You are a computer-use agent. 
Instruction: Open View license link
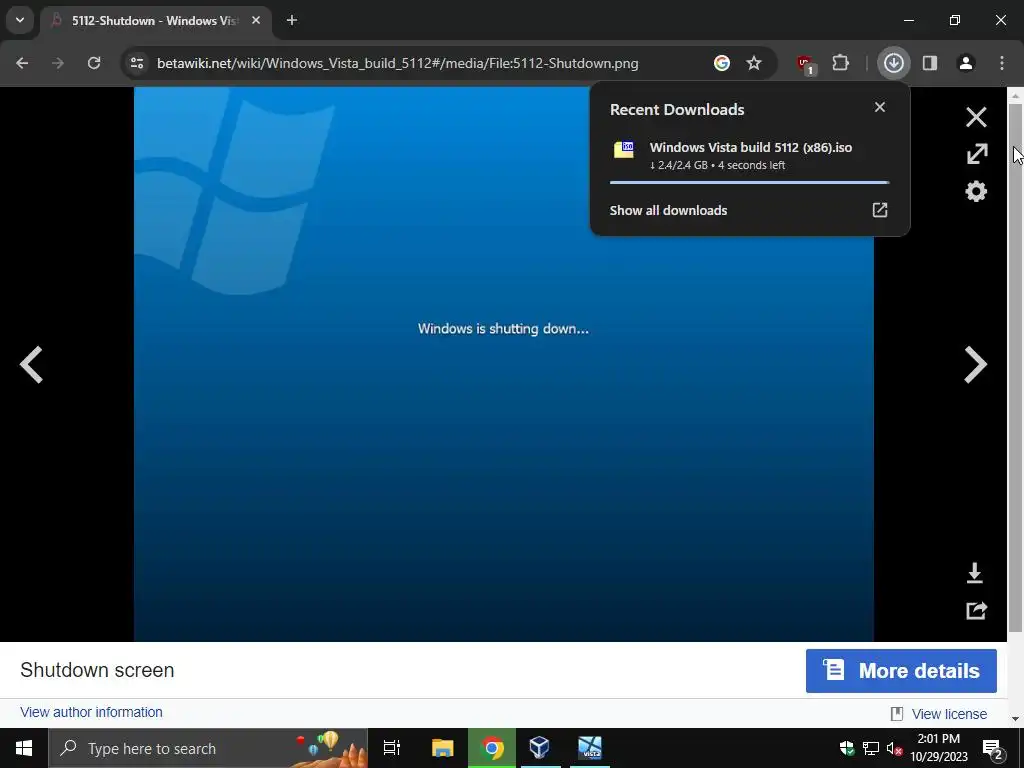pos(949,714)
